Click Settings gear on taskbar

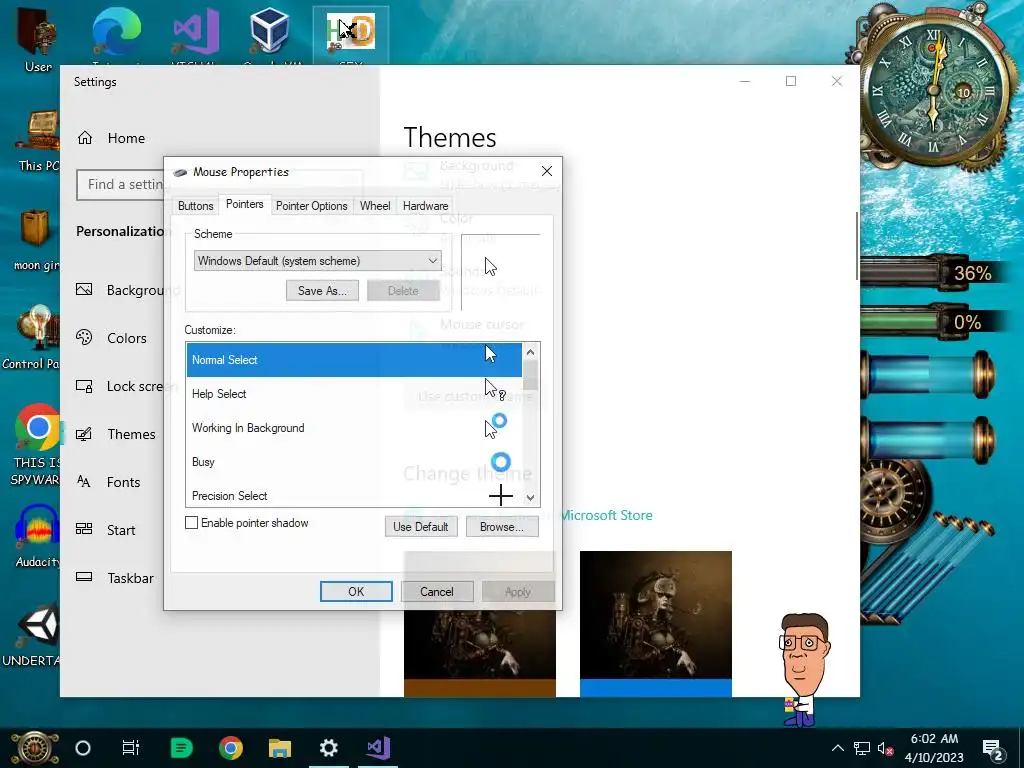pos(328,748)
